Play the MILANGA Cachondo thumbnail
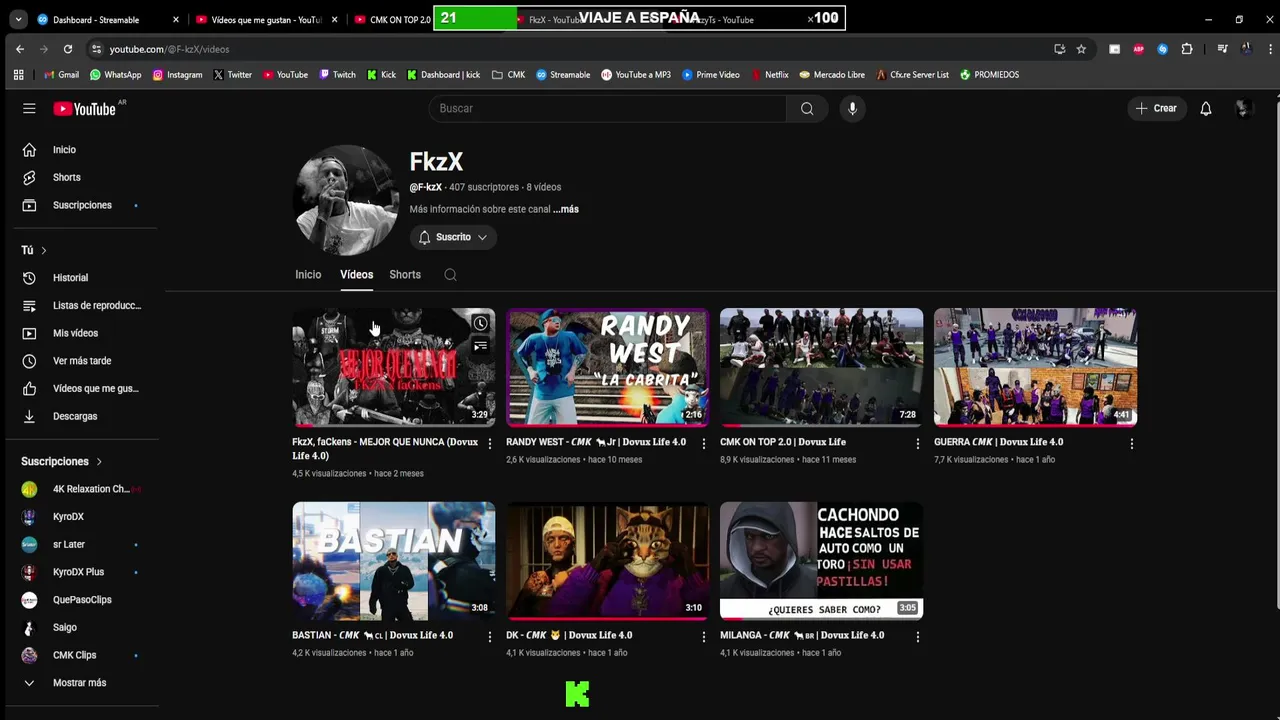Screen dimensions: 1280x720 click(x=821, y=560)
